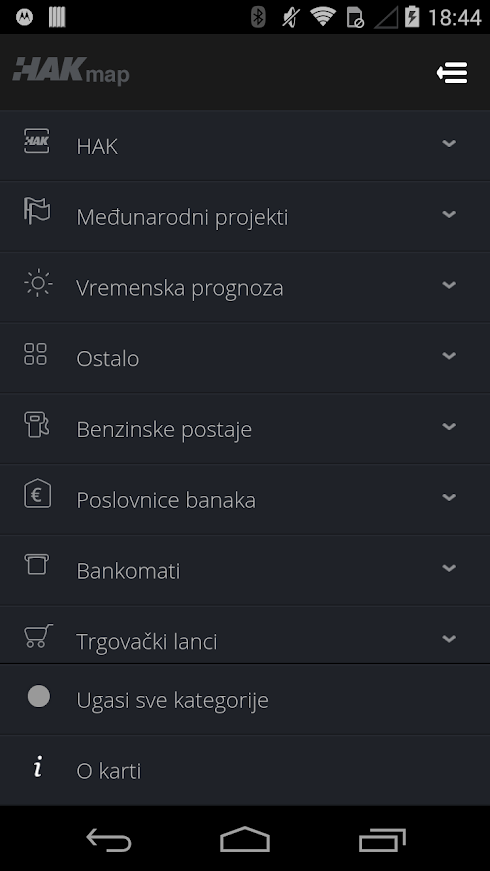Tap the four-squares Ostalo icon
The image size is (490, 871).
tap(36, 354)
